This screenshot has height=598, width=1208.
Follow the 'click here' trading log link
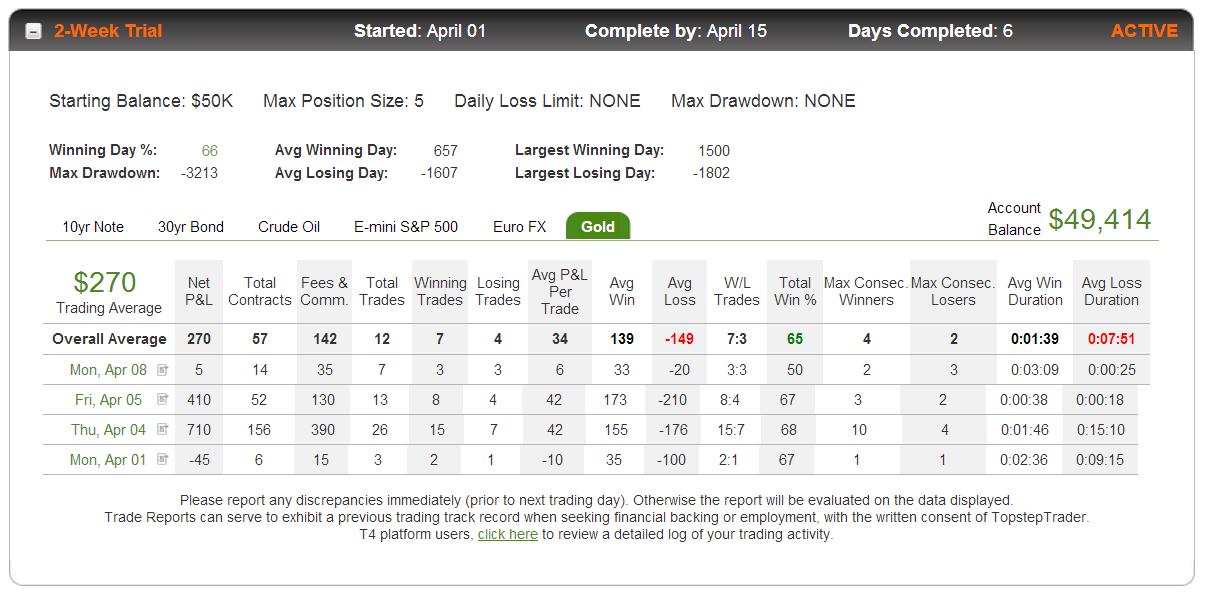(508, 535)
